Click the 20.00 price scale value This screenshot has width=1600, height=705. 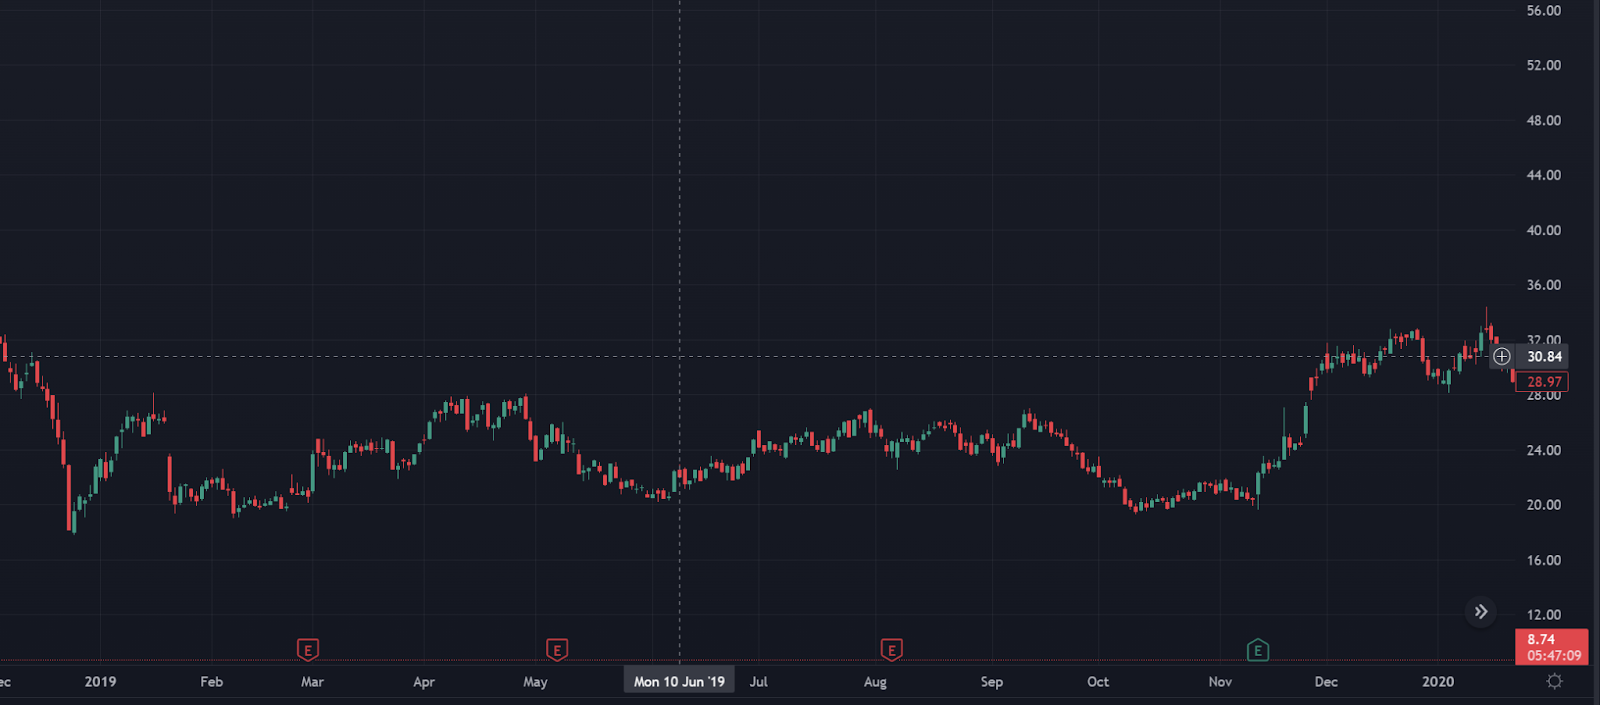pos(1543,505)
